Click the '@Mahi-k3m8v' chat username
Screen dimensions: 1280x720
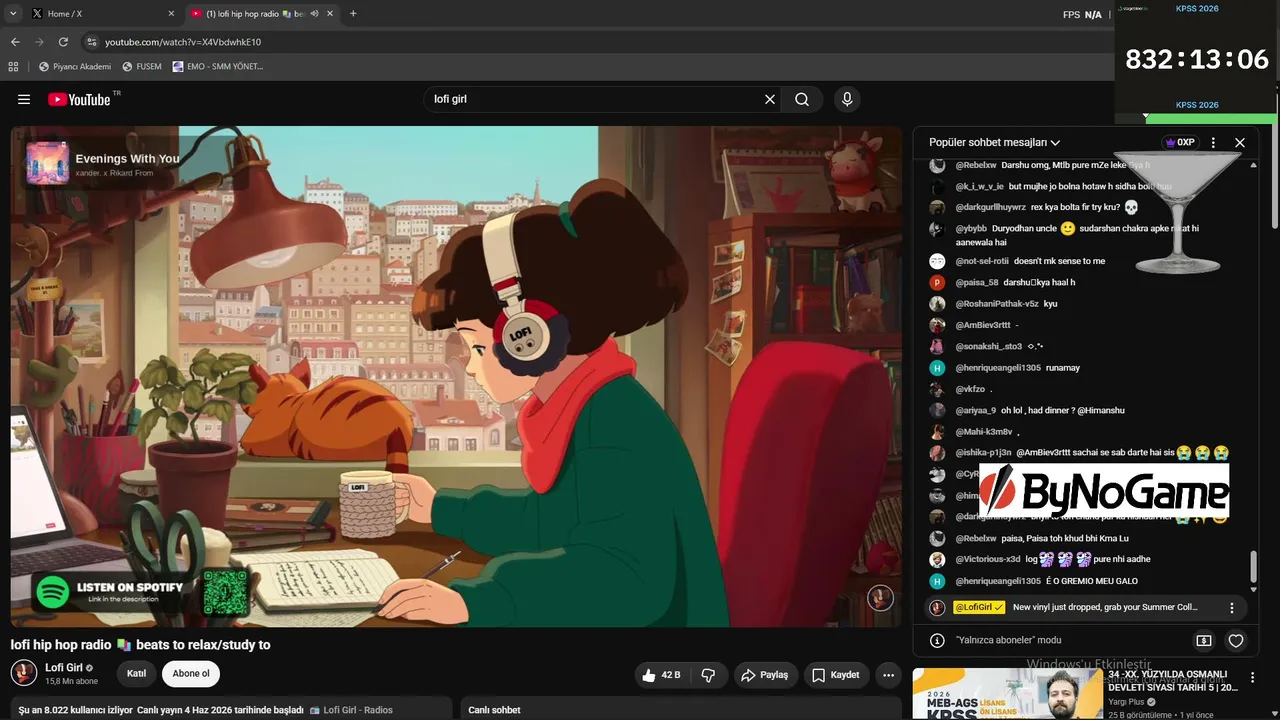point(984,432)
